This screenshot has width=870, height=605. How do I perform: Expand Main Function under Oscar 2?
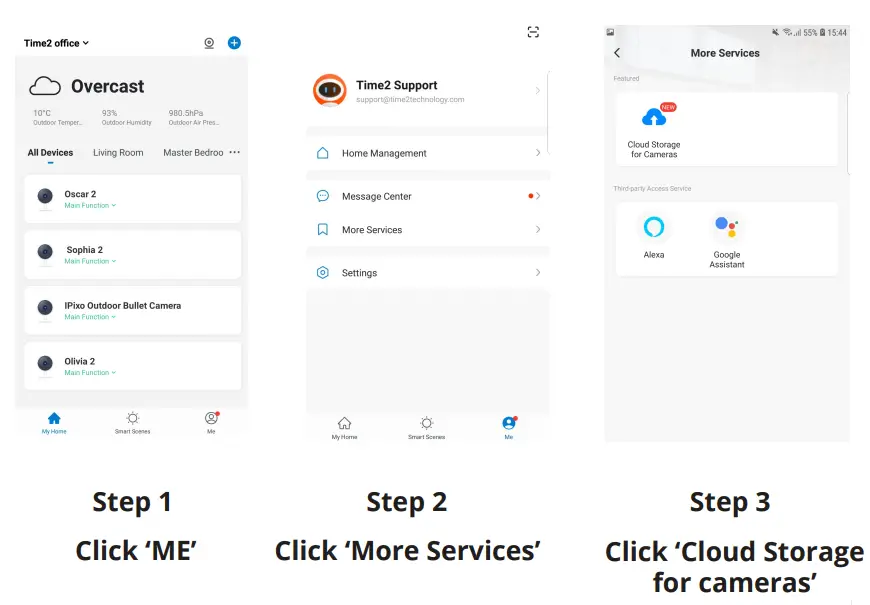[x=90, y=205]
